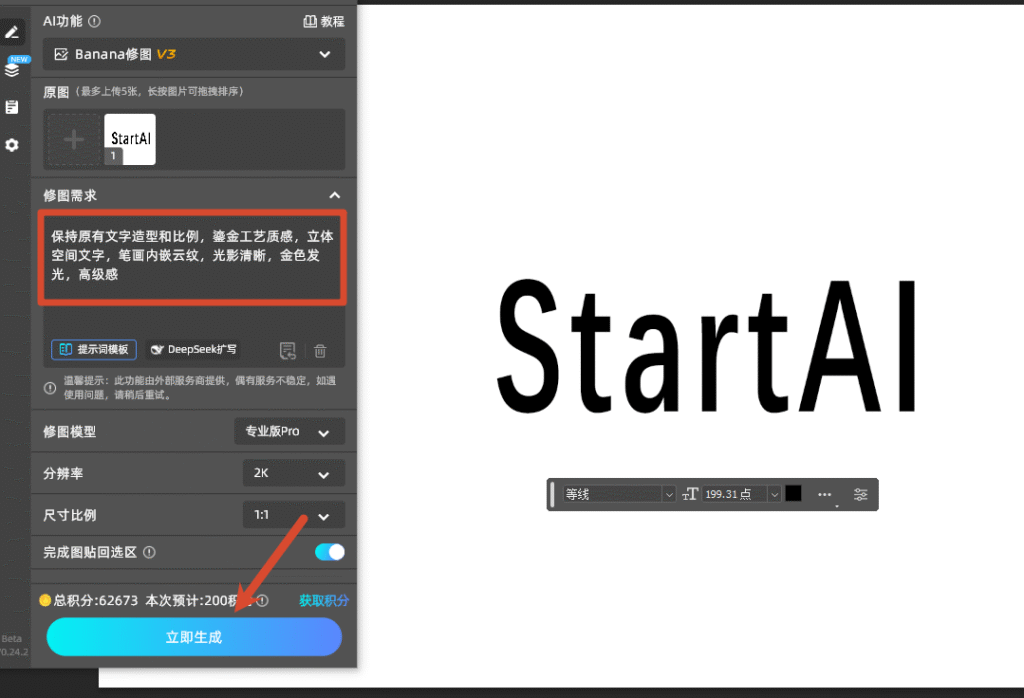Click the info icon beside 完成图贴回选区
Screen dimensions: 1024x698
tap(149, 552)
